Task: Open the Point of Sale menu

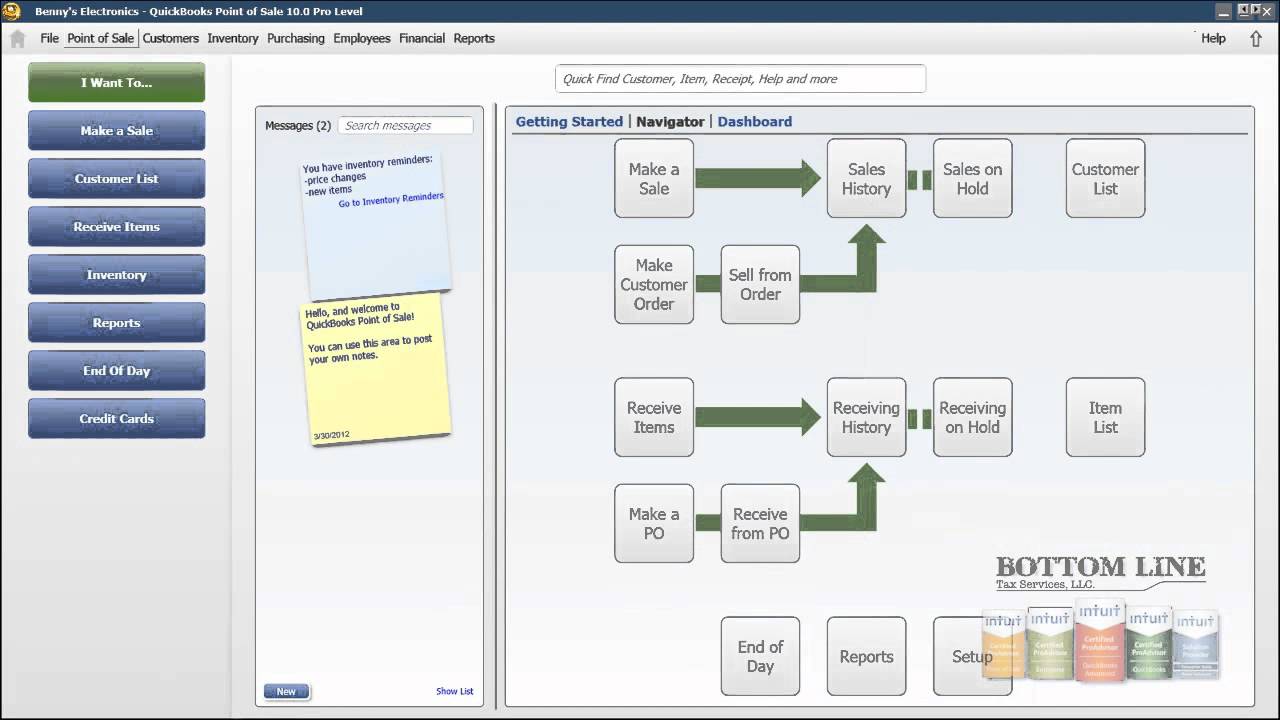Action: pyautogui.click(x=100, y=38)
